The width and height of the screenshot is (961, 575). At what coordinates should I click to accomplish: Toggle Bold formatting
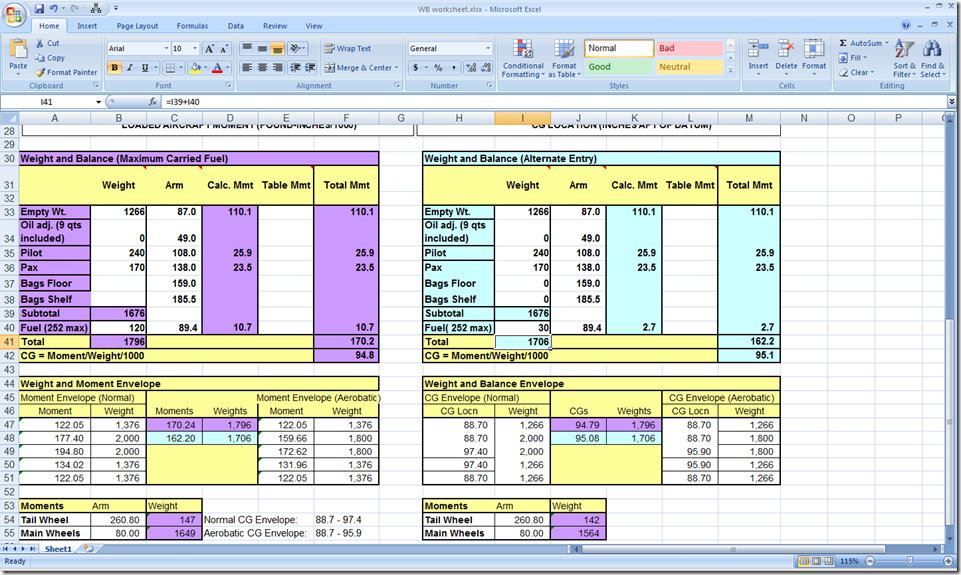click(x=114, y=68)
